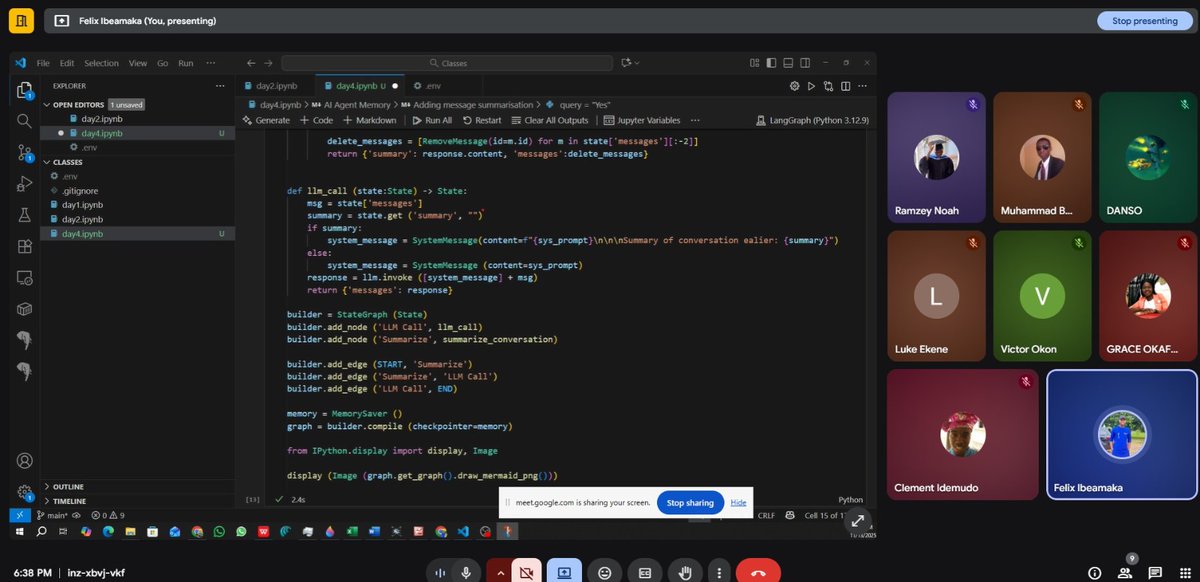The height and width of the screenshot is (582, 1200).
Task: Open the Explorer view in the activity bar
Action: pos(24,90)
